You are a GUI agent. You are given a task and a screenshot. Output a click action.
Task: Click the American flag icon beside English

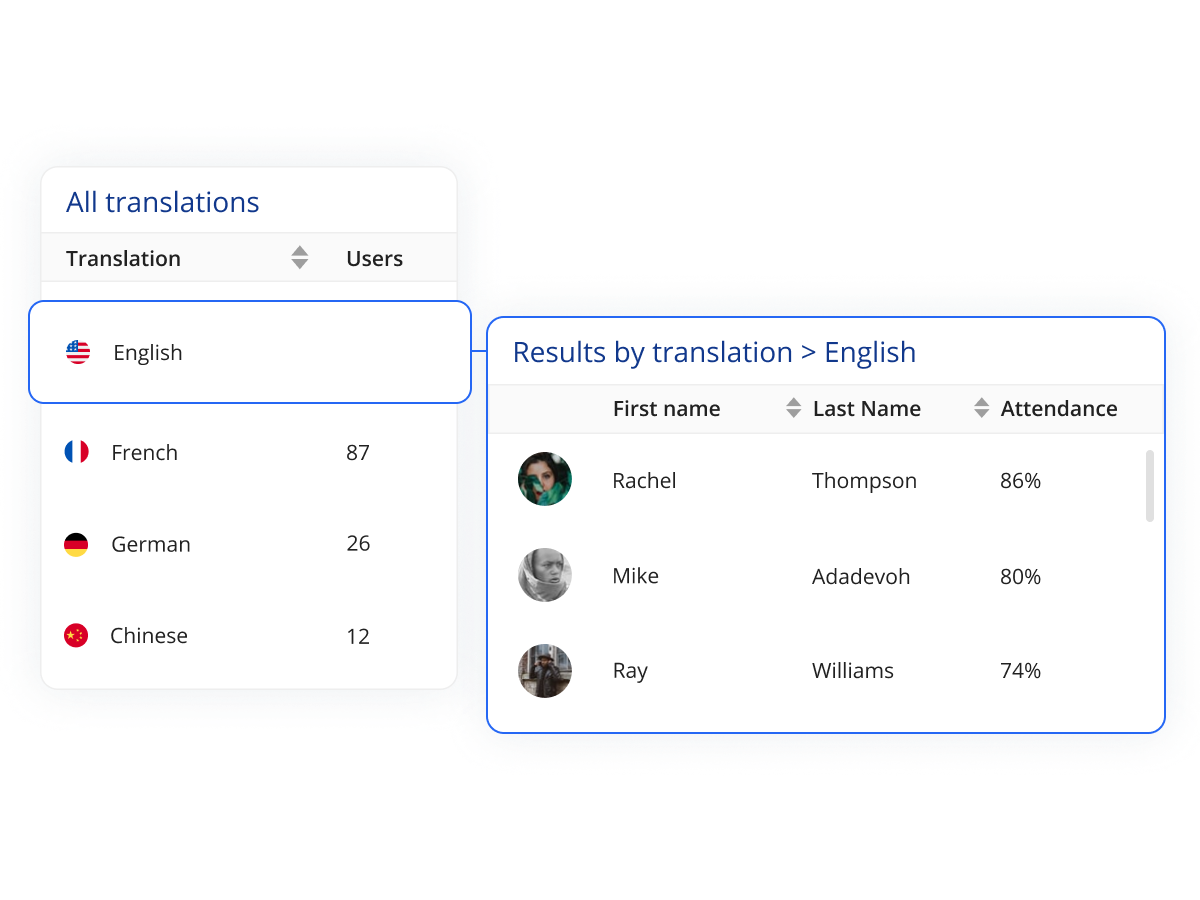click(77, 352)
